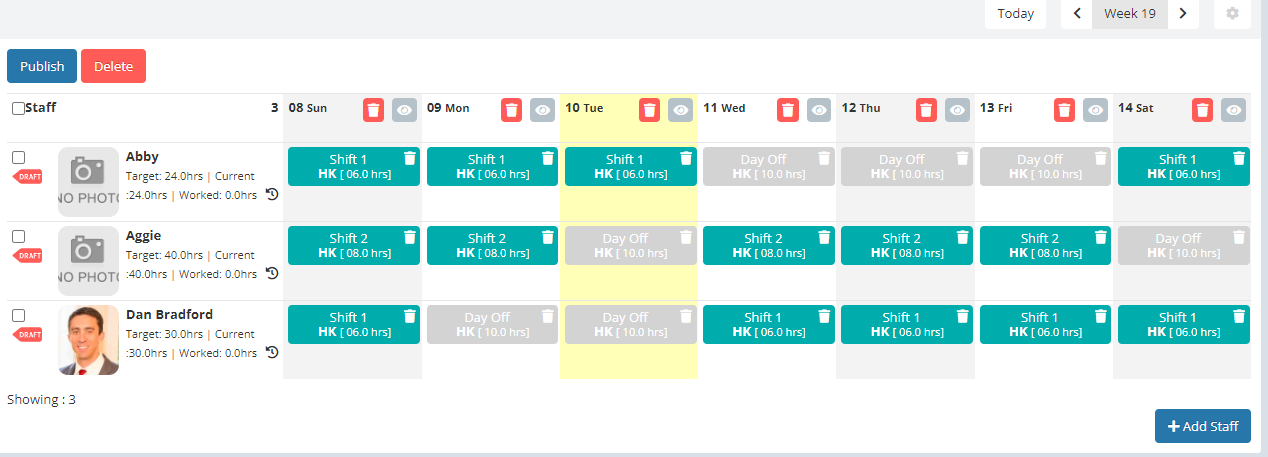The width and height of the screenshot is (1268, 457).
Task: Click the red trash icon for Wednesday 11
Action: point(788,110)
